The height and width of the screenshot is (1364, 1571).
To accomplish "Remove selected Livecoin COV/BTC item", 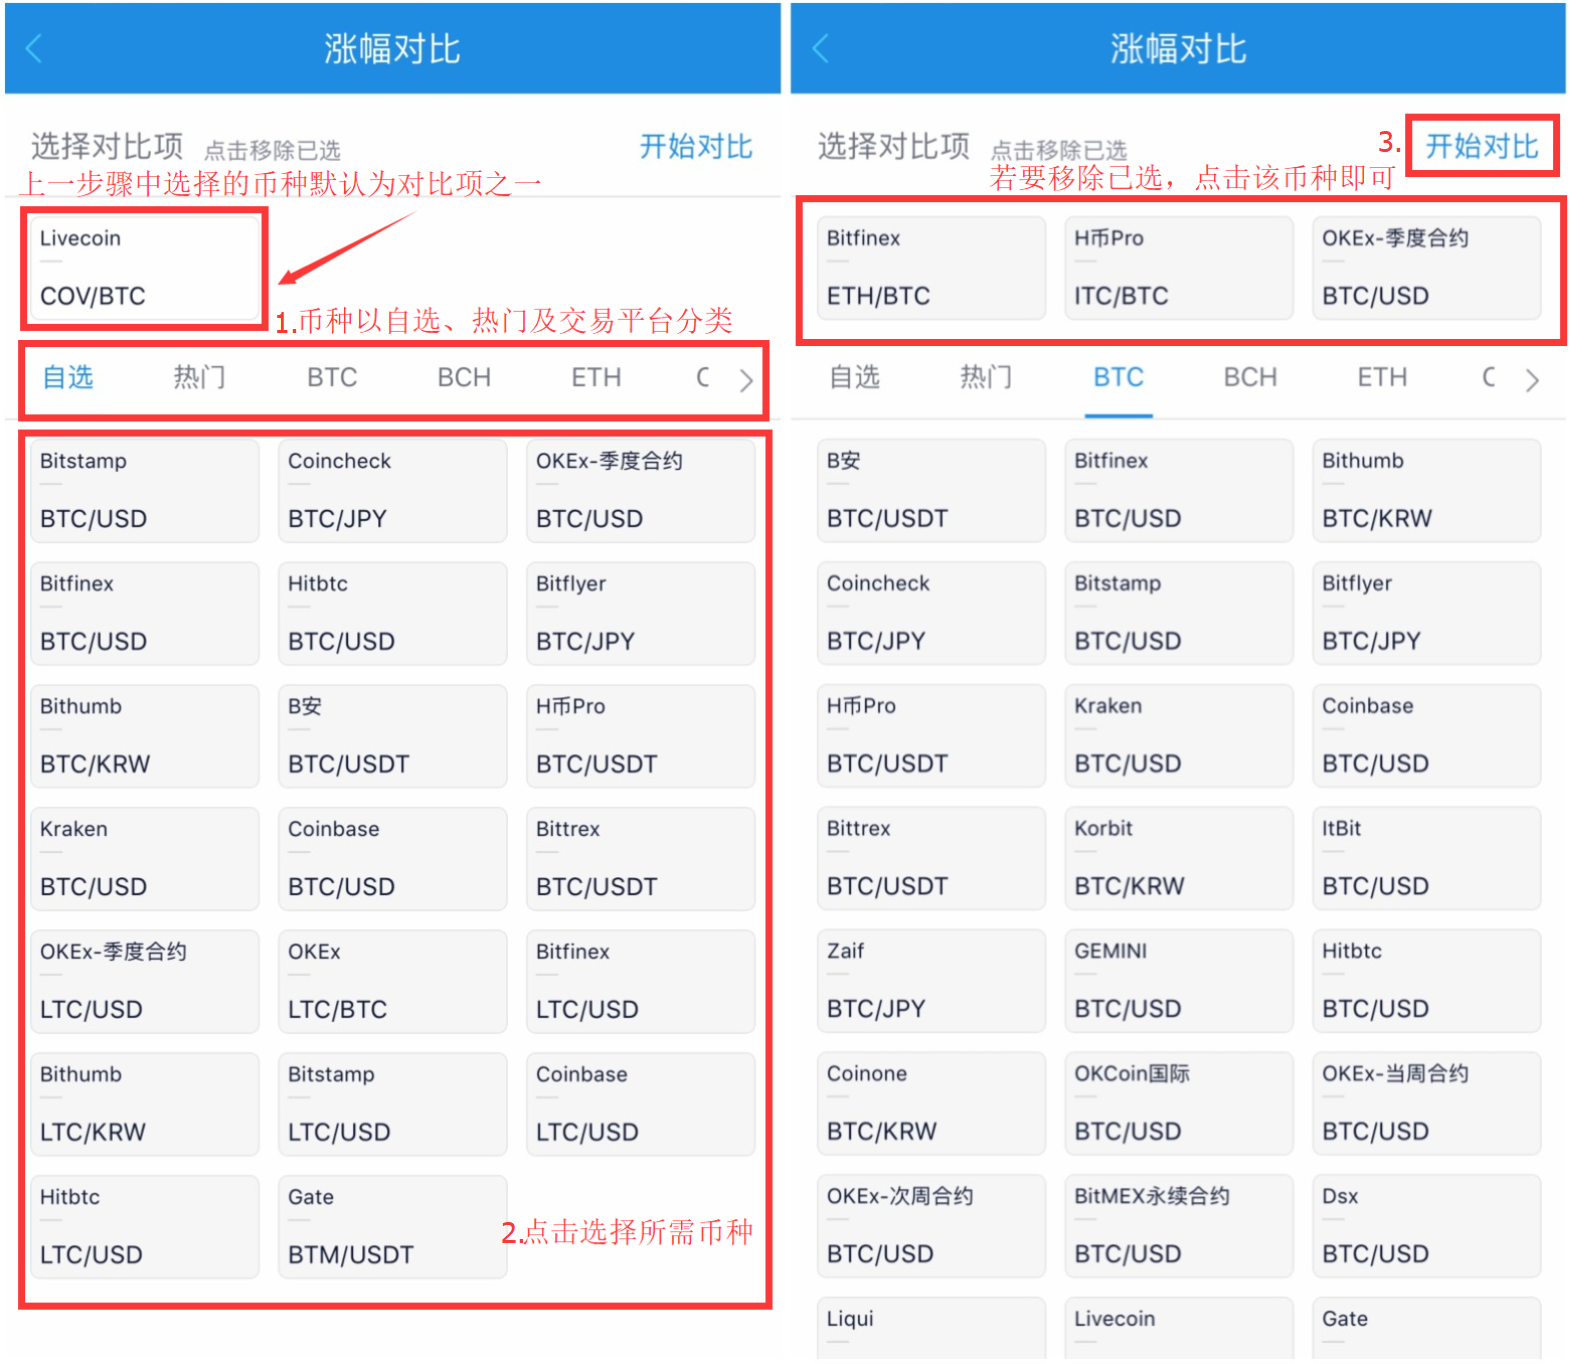I will [144, 268].
